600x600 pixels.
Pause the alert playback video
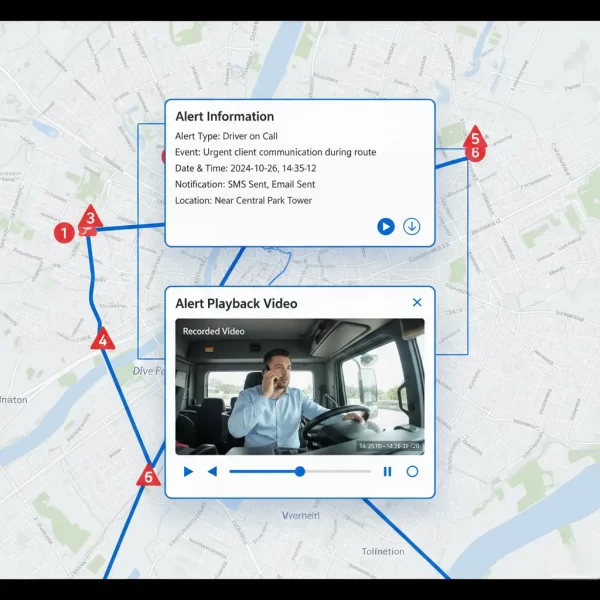(387, 471)
